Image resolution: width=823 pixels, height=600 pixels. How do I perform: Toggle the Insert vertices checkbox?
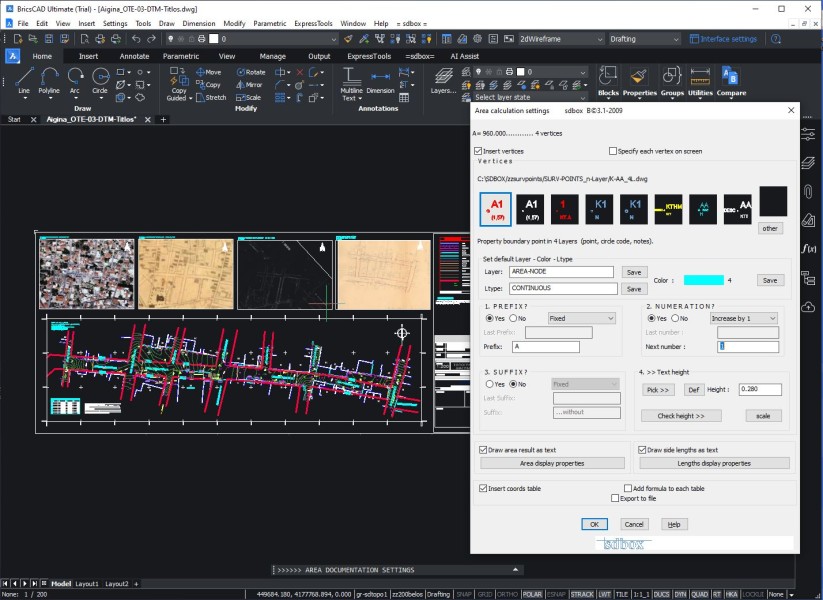click(478, 151)
